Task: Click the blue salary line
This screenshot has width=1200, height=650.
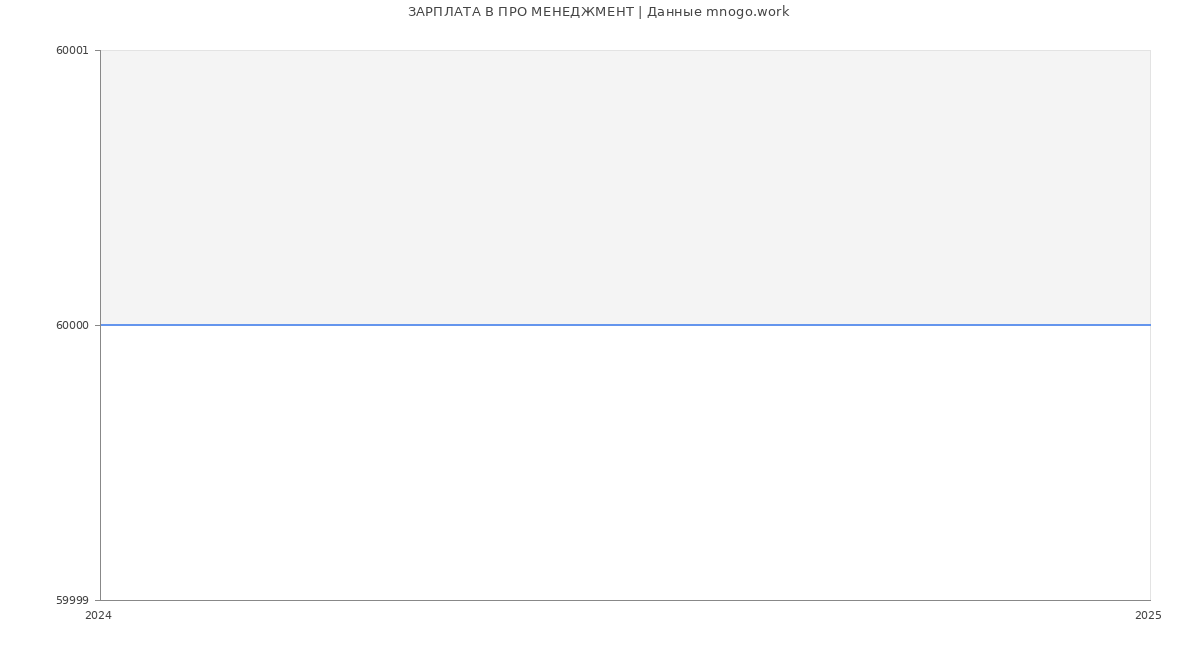Action: coord(625,325)
